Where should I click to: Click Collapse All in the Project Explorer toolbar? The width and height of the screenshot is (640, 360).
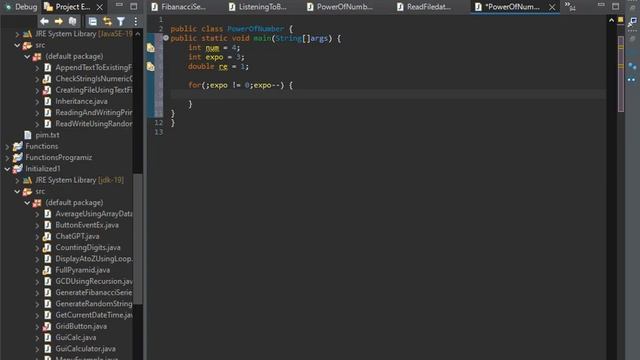(93, 21)
